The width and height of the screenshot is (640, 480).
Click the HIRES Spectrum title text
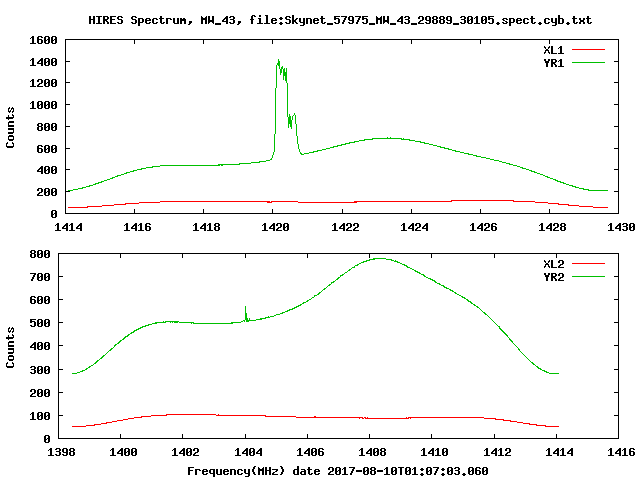click(340, 20)
